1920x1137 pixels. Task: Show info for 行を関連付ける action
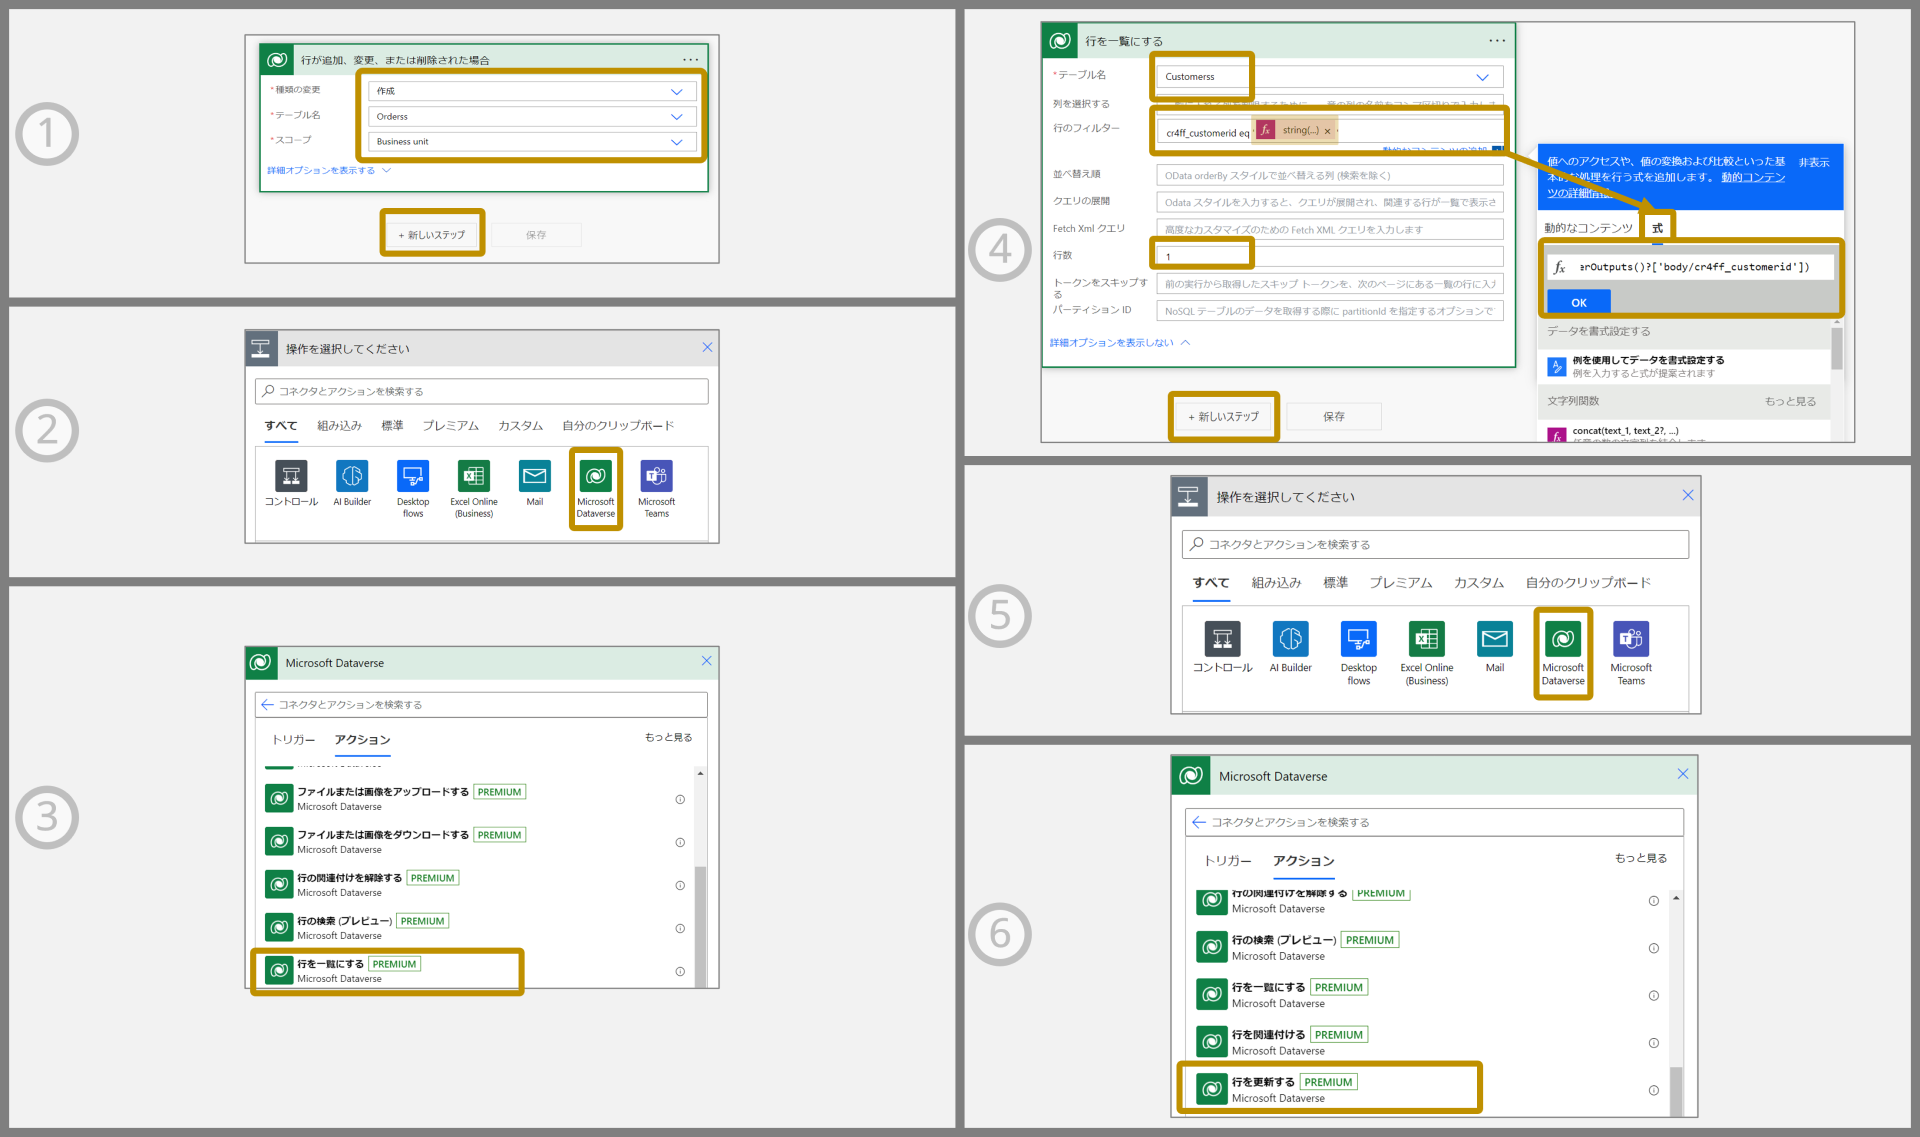click(x=1654, y=1043)
